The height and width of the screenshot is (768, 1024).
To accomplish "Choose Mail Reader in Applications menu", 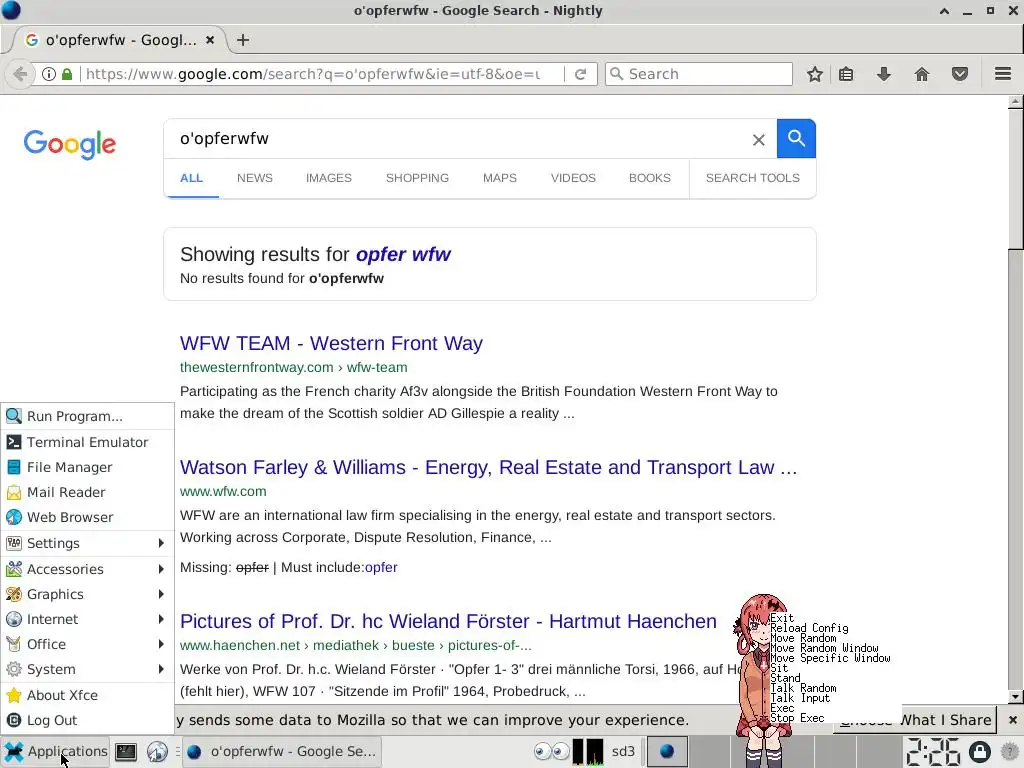I will (88, 492).
